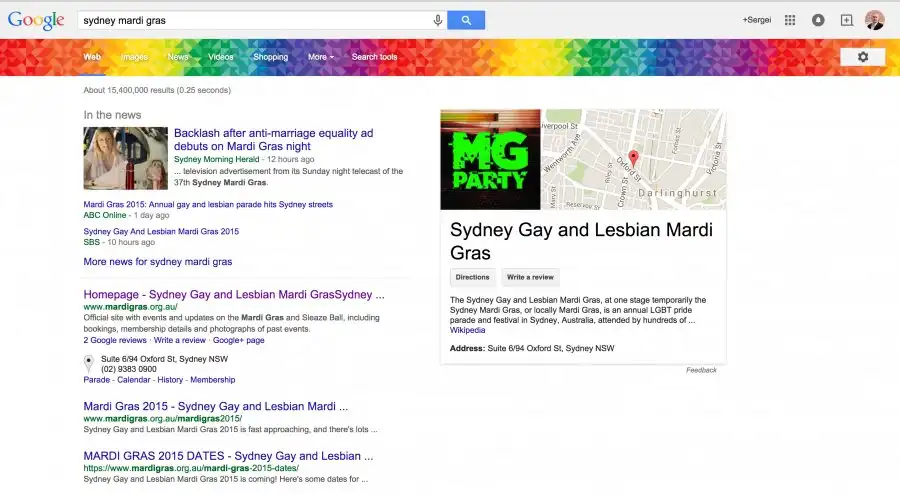900x495 pixels.
Task: Open the account profile picture
Action: point(875,20)
